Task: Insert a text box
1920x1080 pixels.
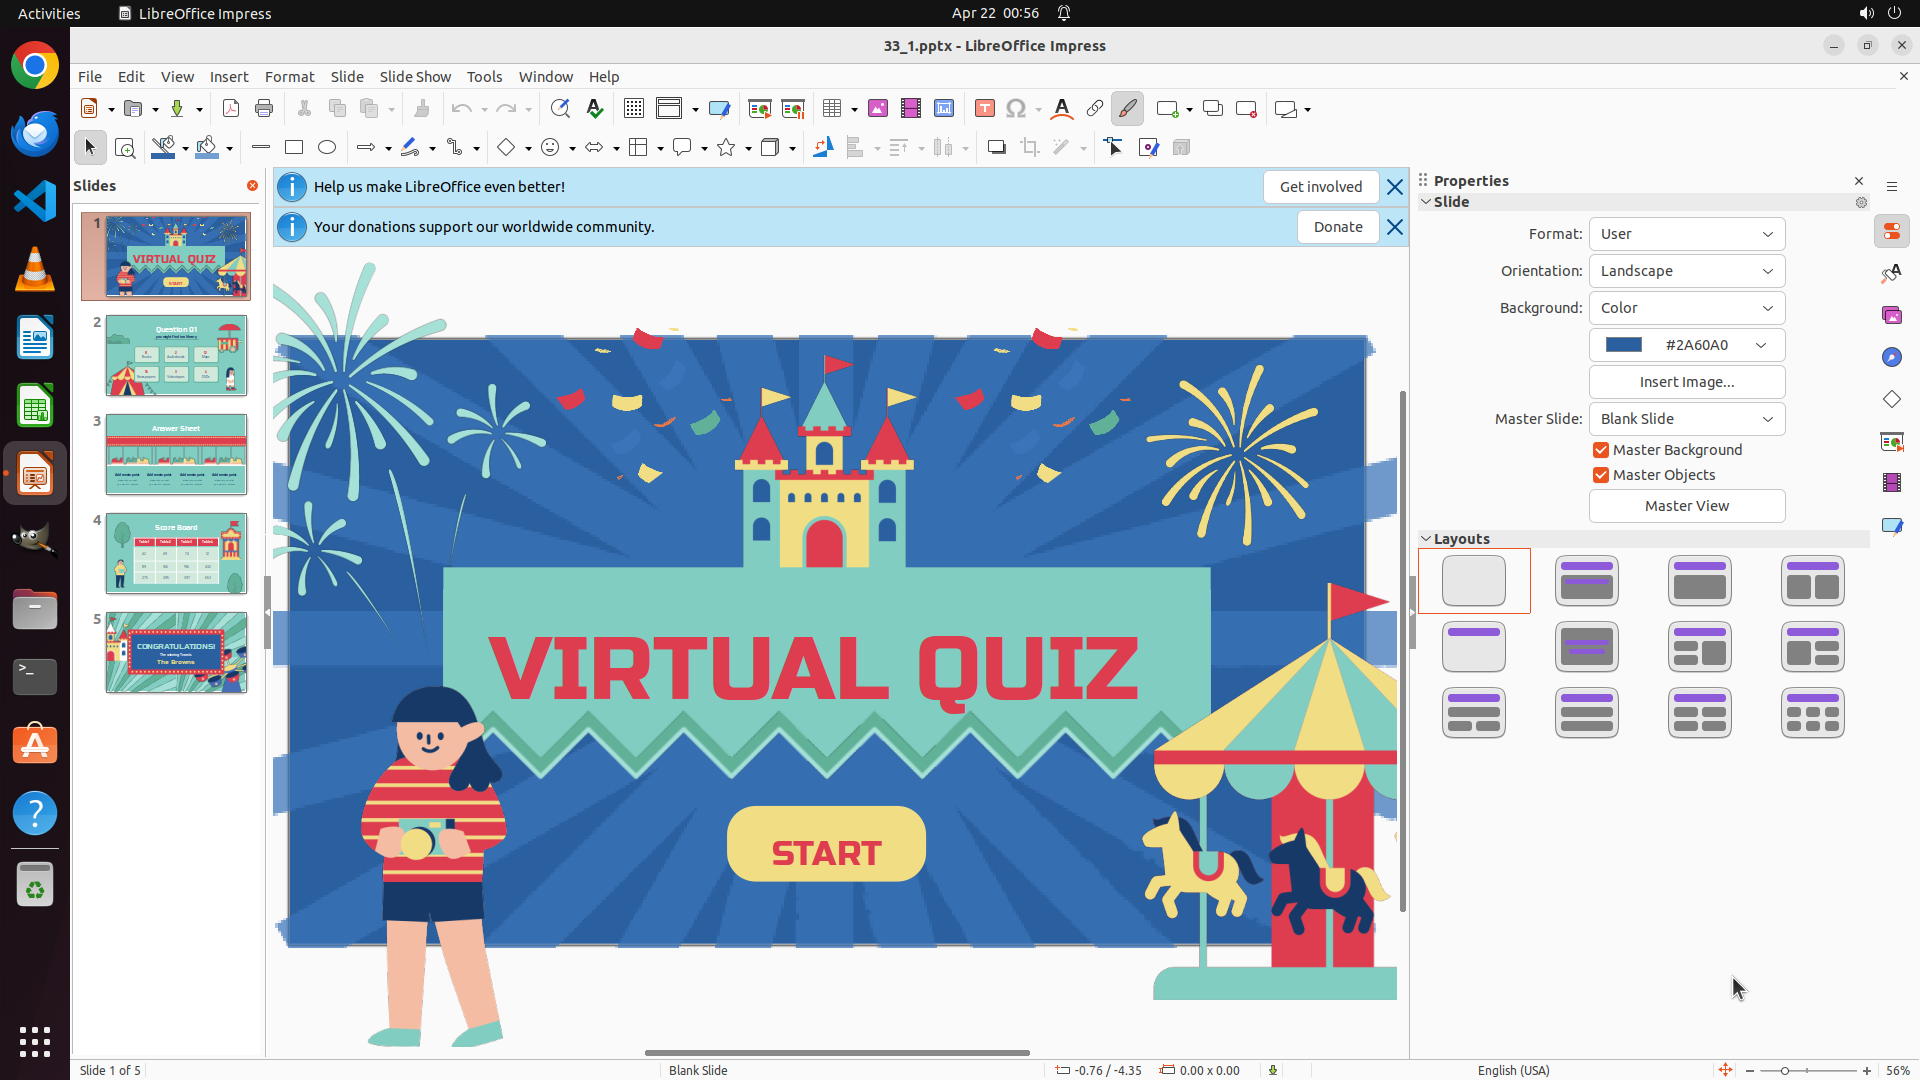Action: (x=984, y=109)
